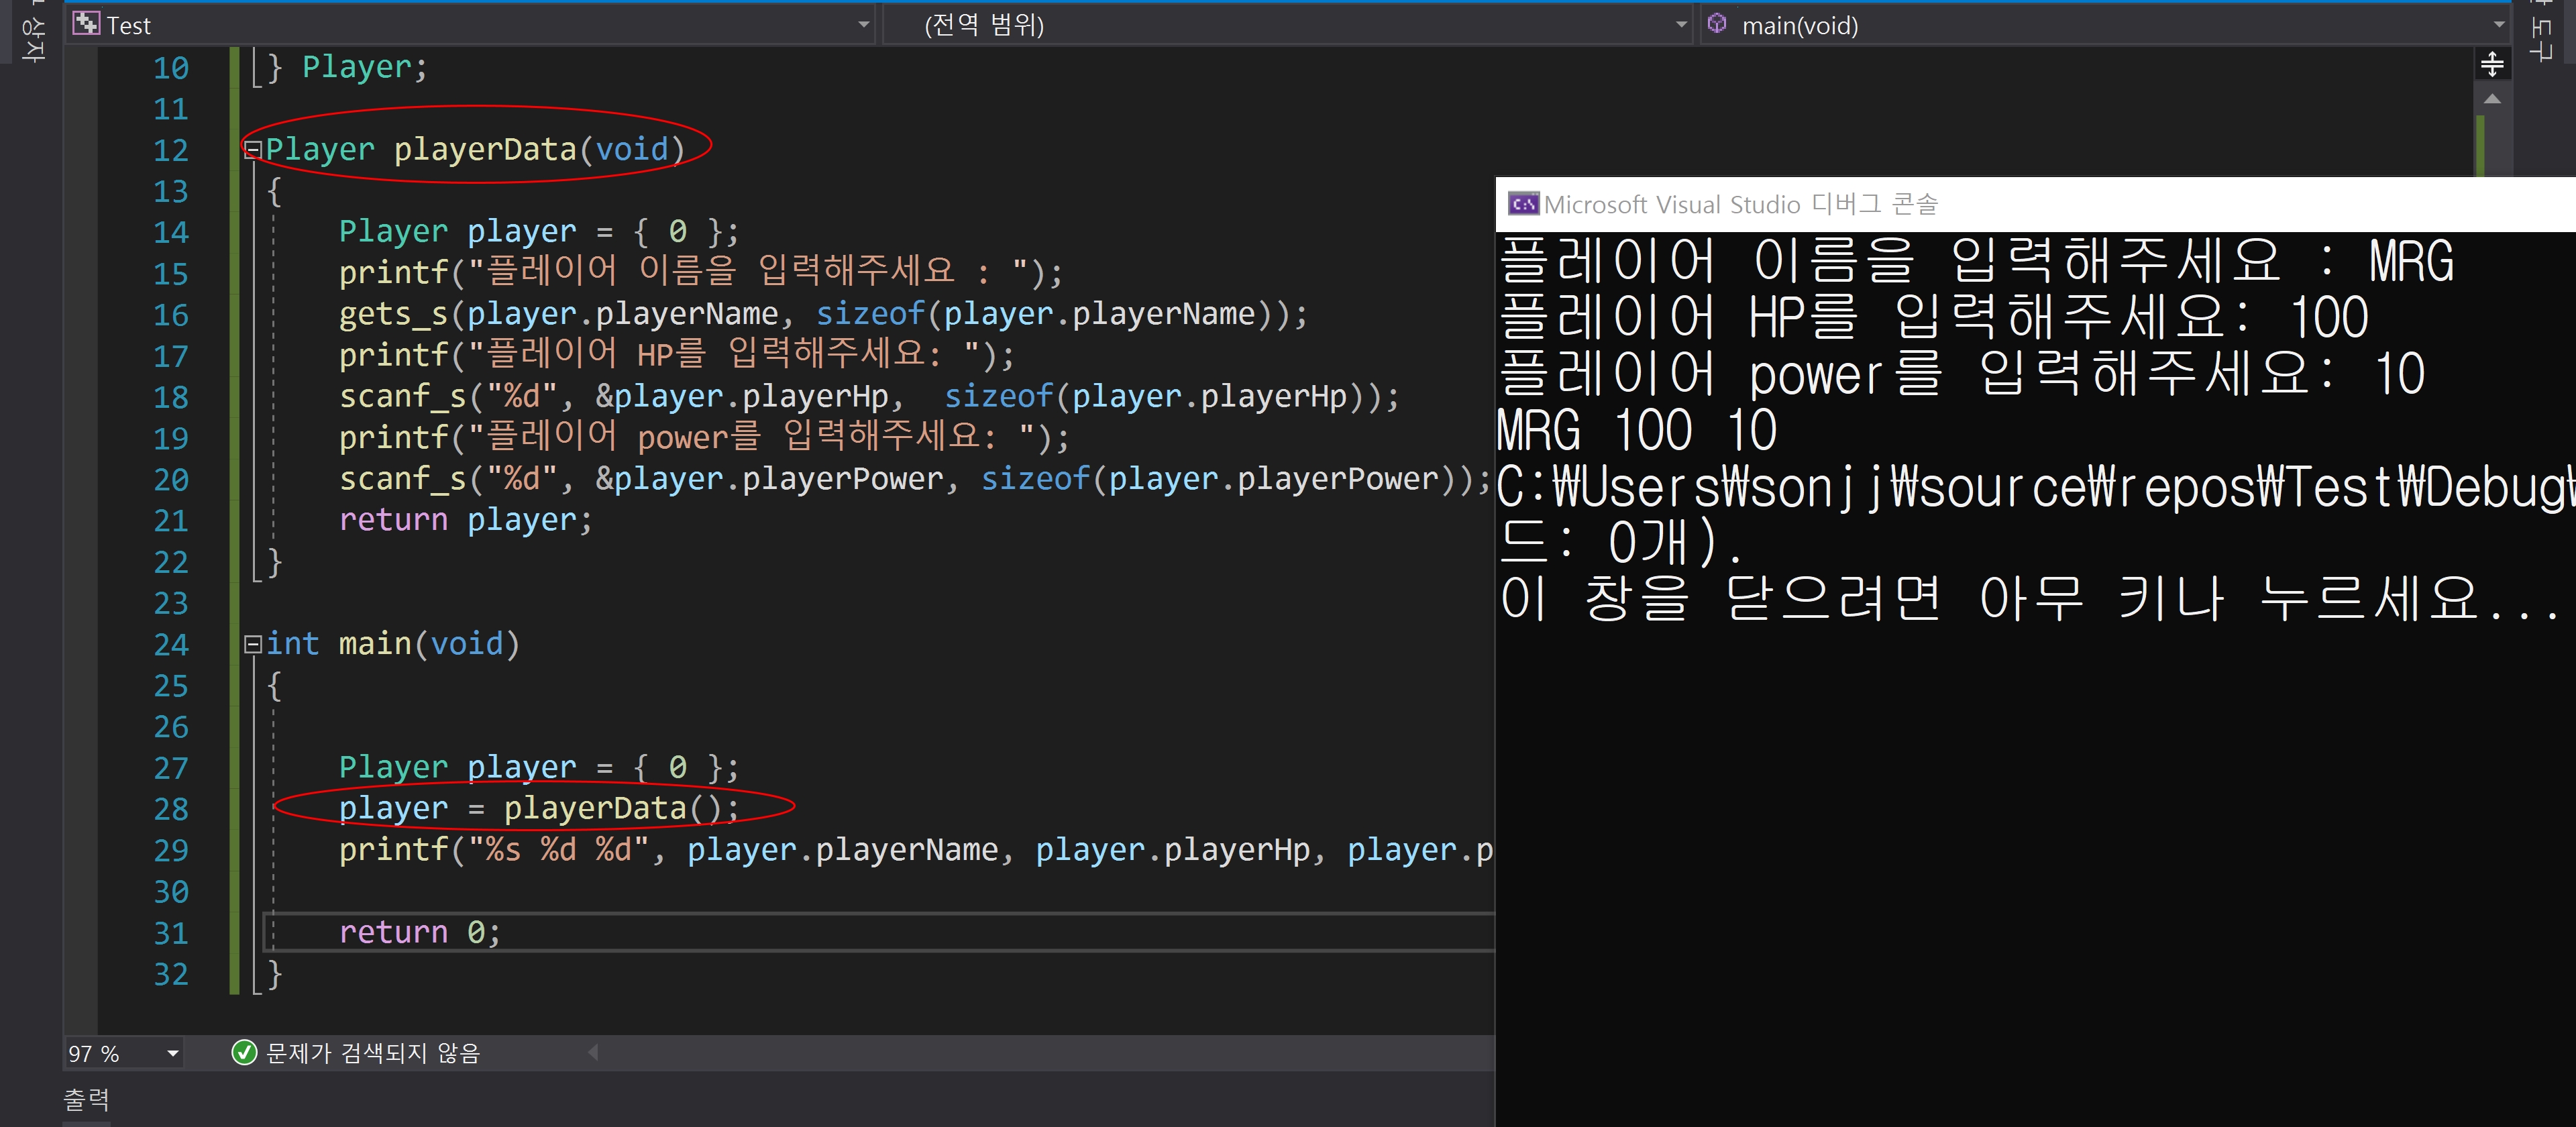This screenshot has height=1127, width=2576.
Task: Click 'return 0;' on line 31
Action: pos(420,932)
